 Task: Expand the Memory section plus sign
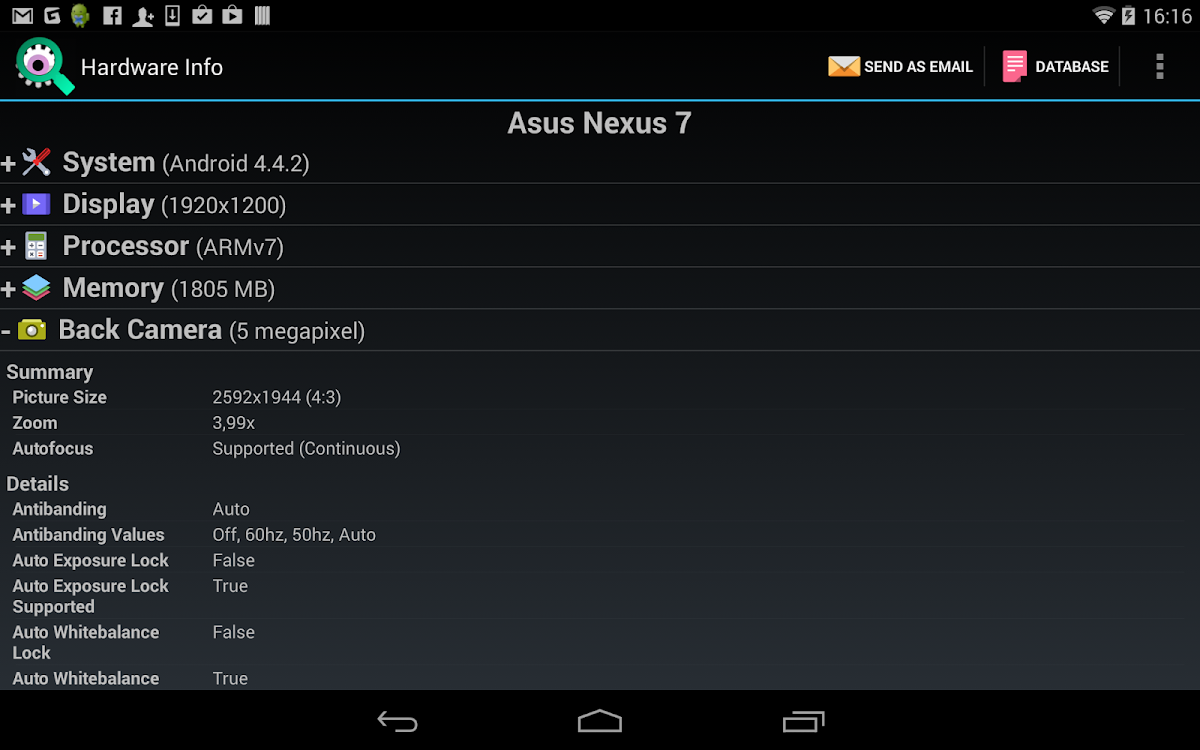pyautogui.click(x=9, y=290)
